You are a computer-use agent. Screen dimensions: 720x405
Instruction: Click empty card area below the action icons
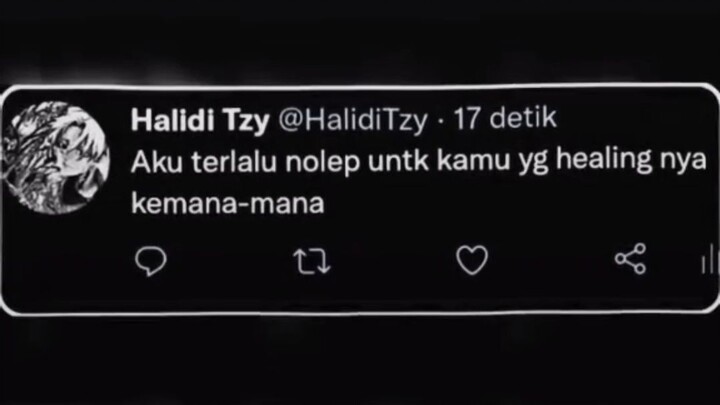[358, 295]
